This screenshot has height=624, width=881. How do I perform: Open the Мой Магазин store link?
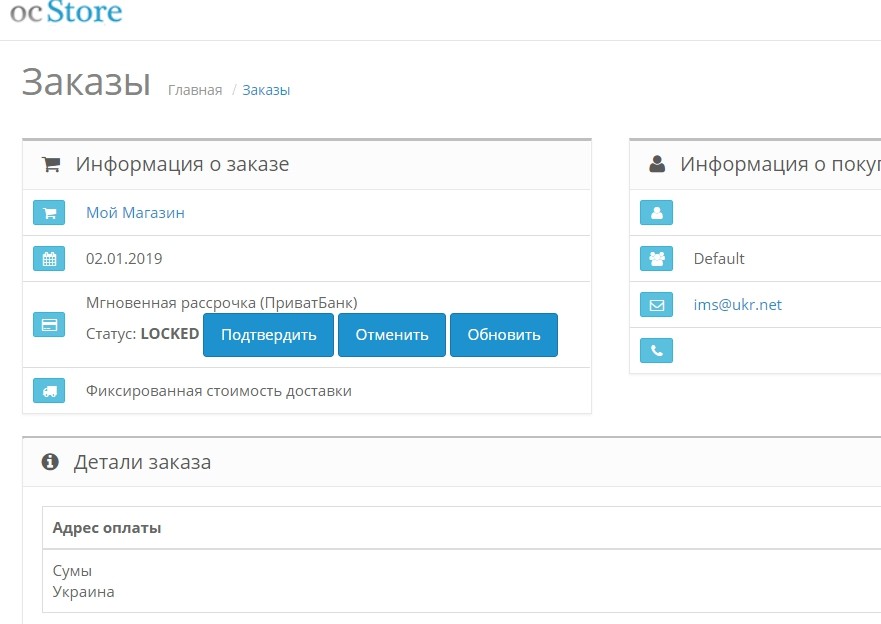[x=135, y=213]
